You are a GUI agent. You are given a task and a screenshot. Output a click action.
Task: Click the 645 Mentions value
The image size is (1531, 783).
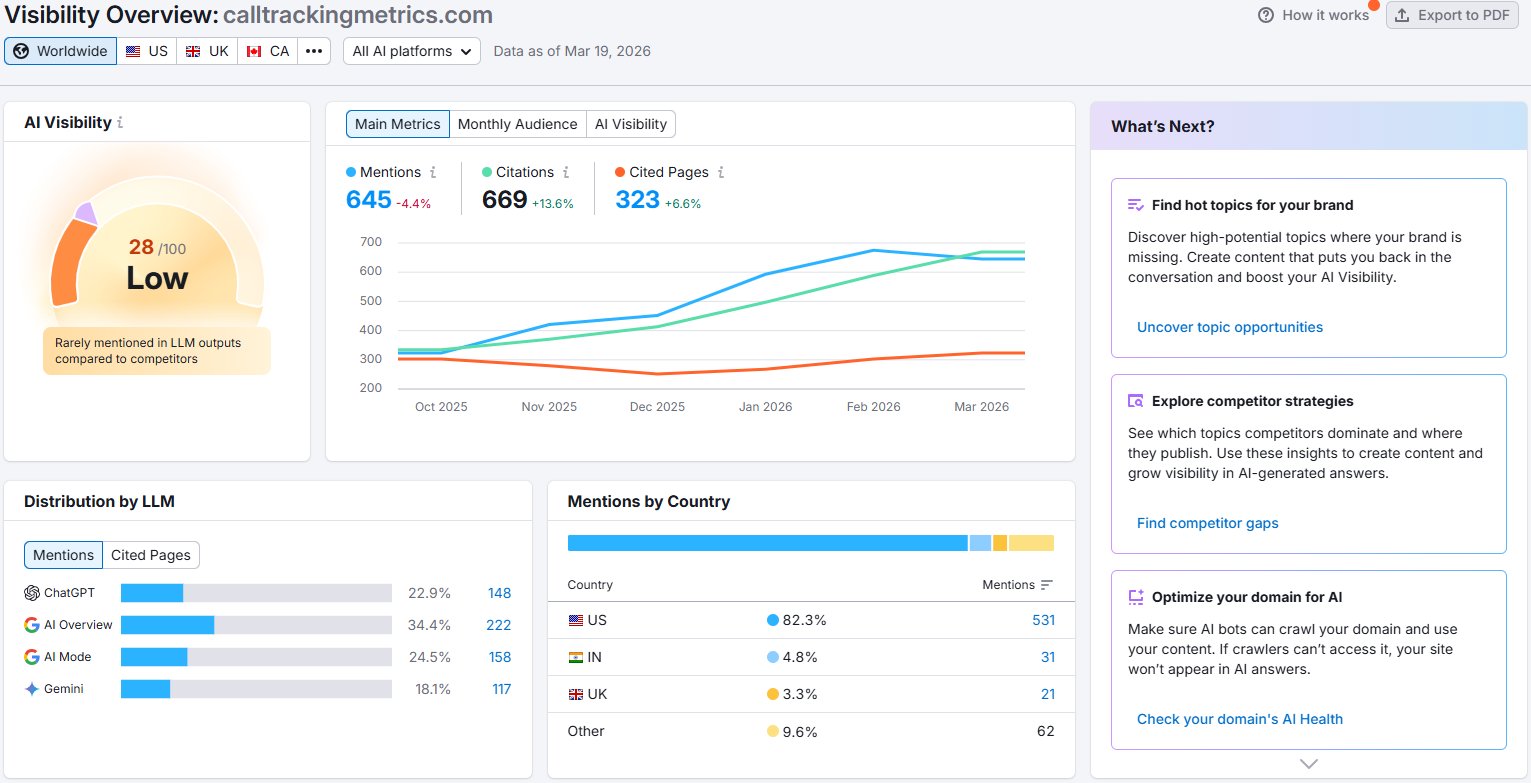[369, 200]
